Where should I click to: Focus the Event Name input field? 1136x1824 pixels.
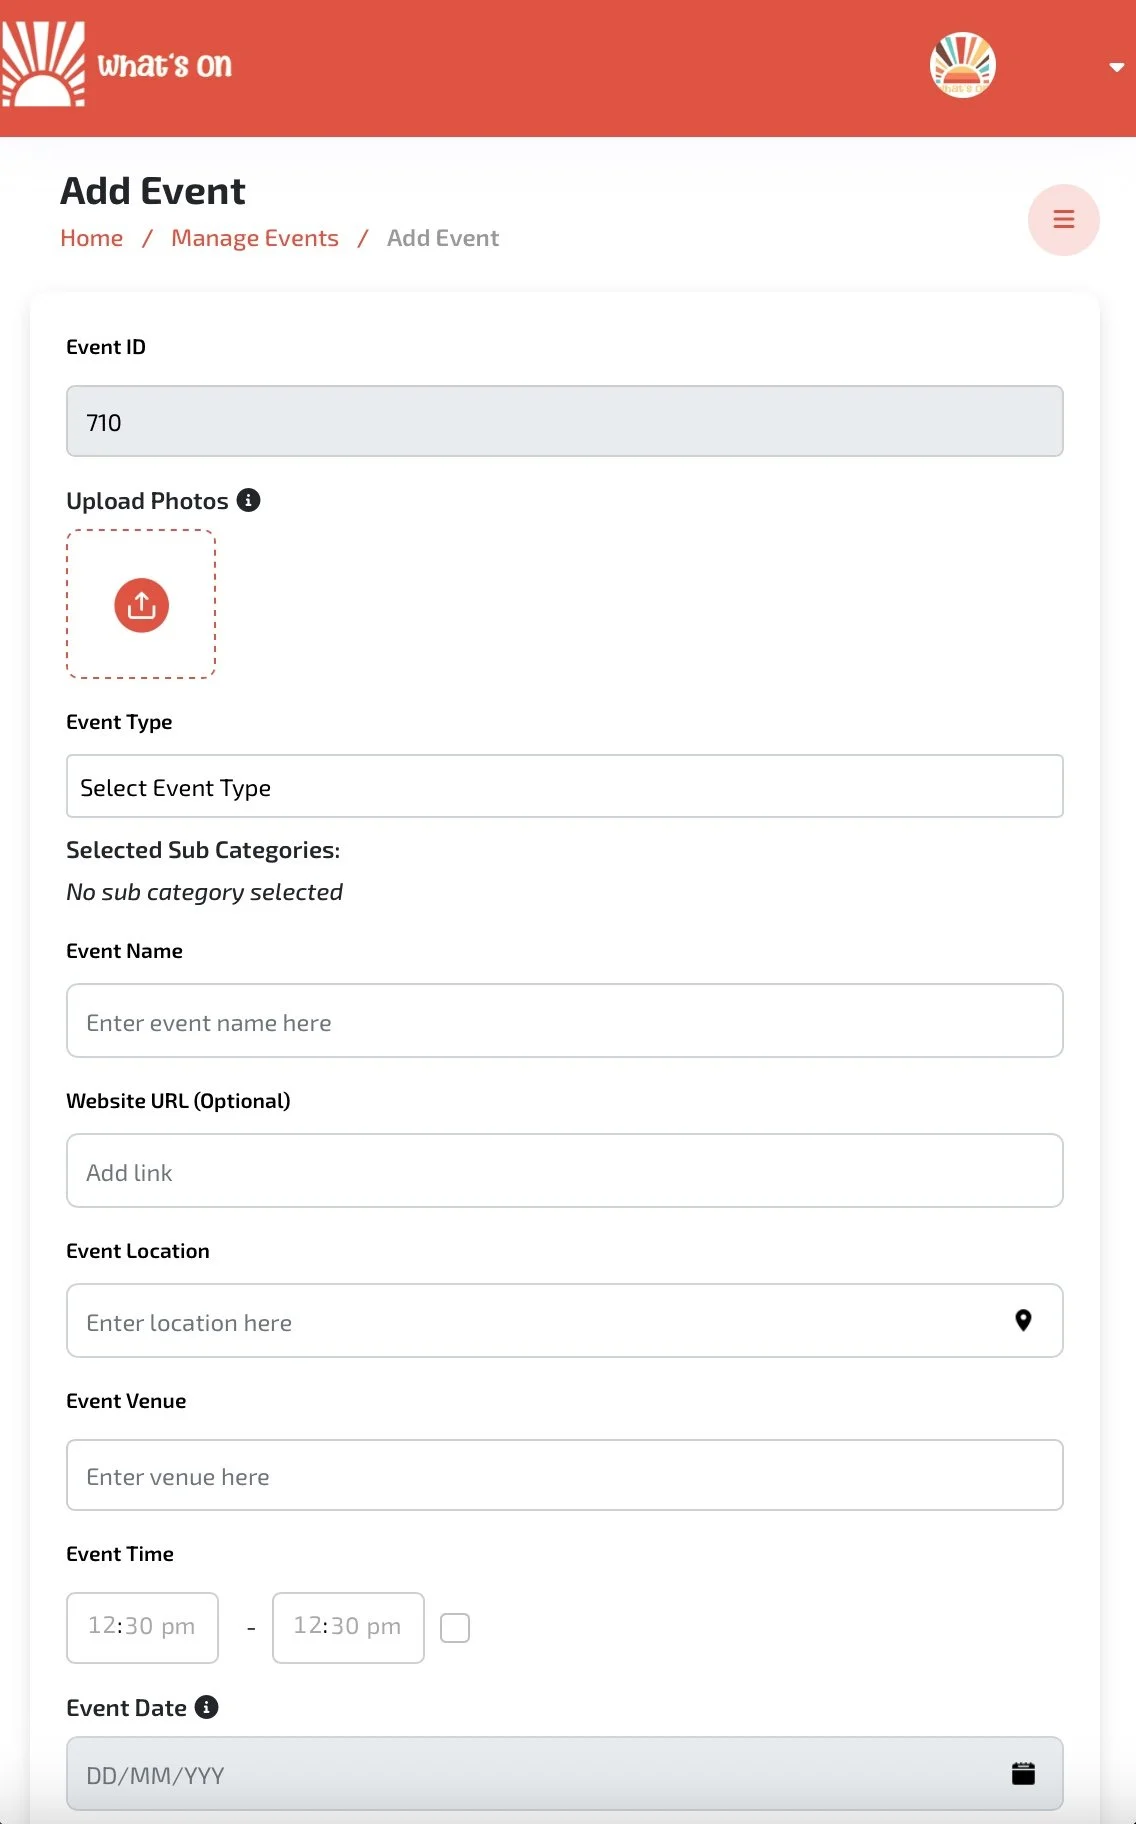564,1021
